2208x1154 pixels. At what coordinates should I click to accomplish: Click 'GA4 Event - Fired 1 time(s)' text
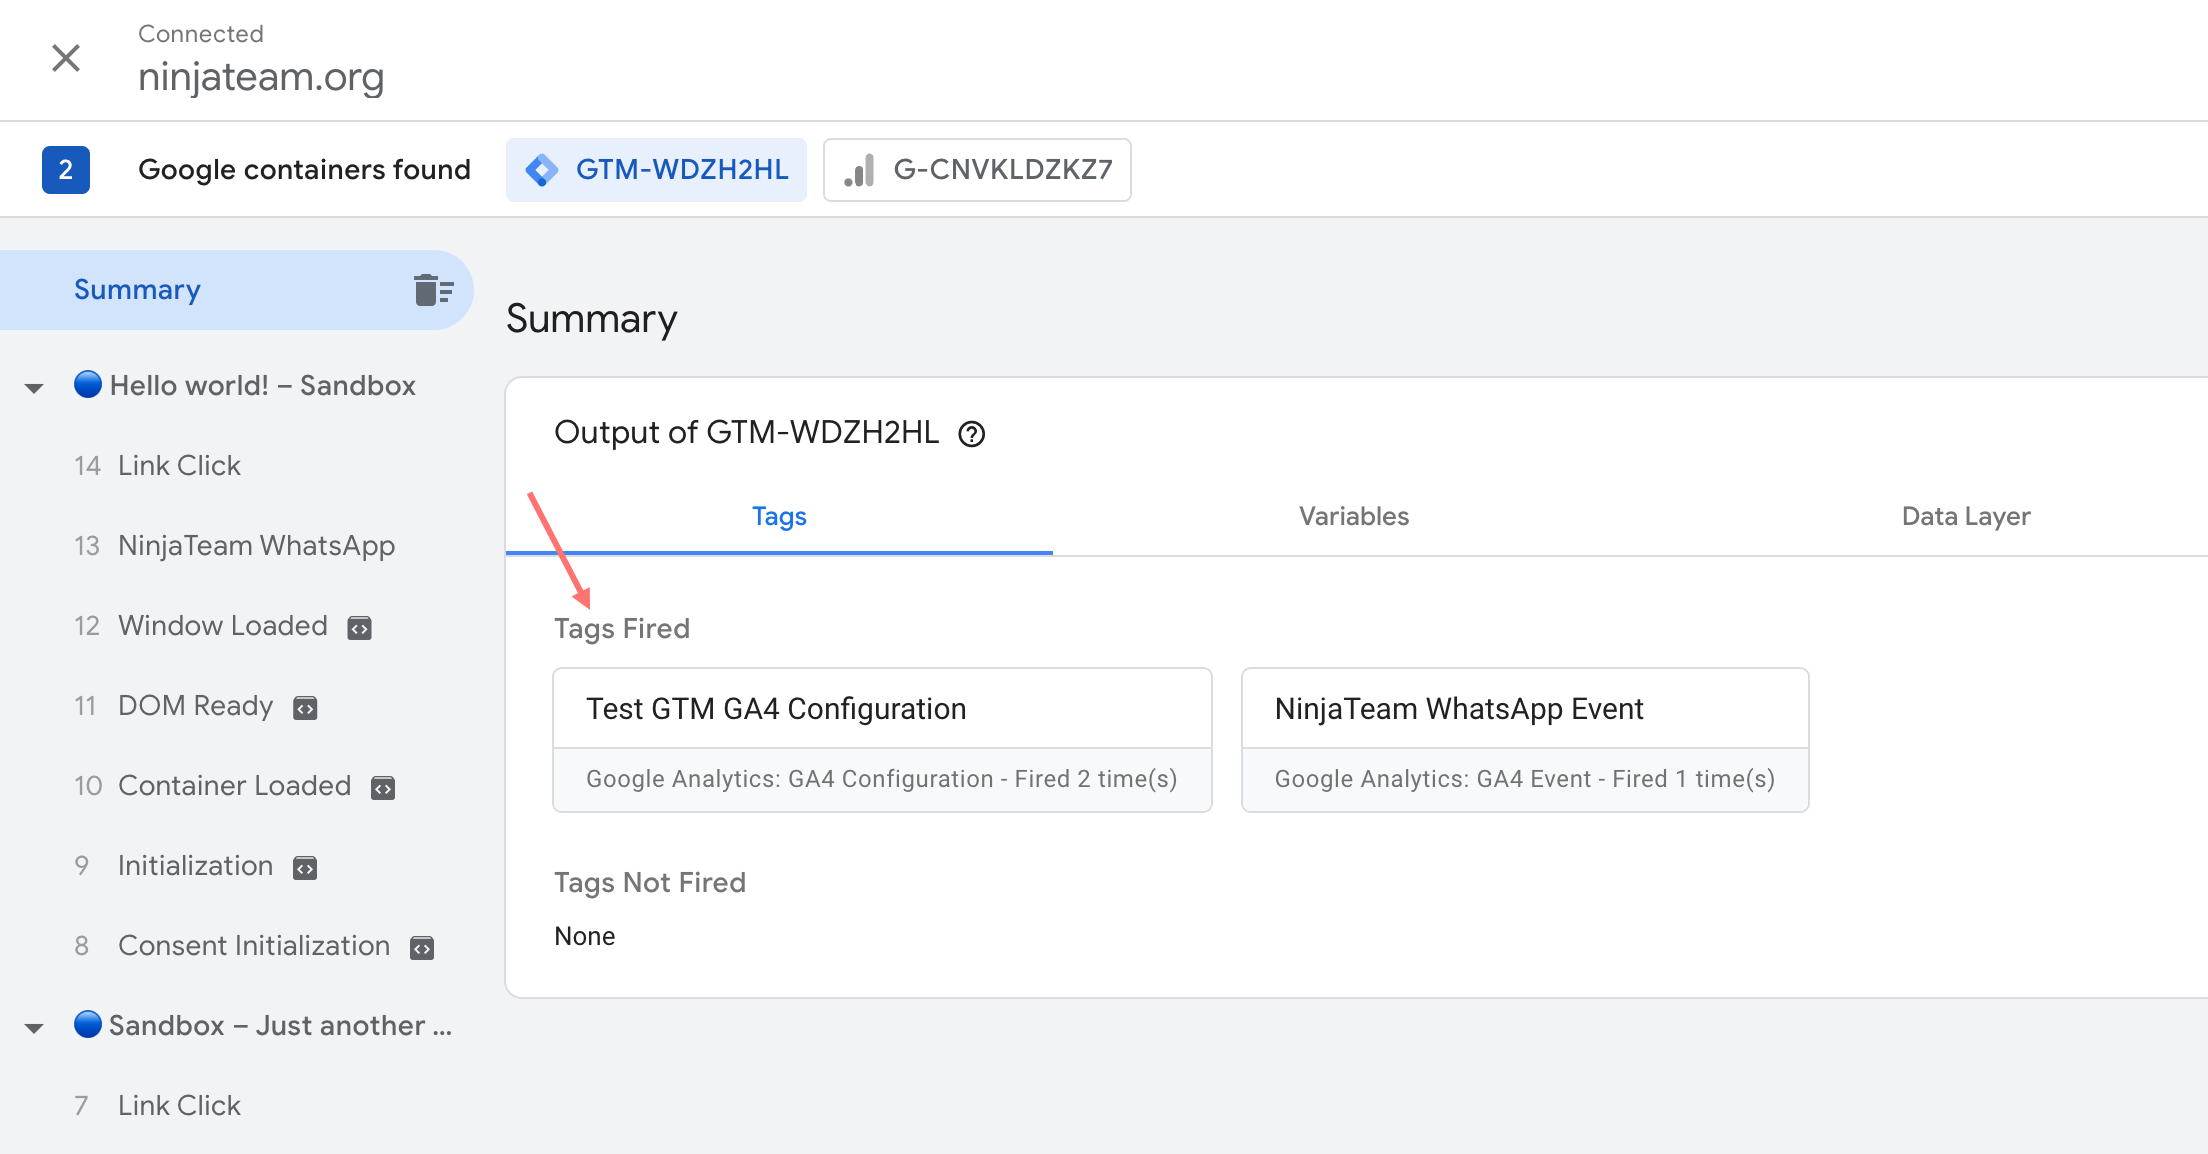[1626, 779]
